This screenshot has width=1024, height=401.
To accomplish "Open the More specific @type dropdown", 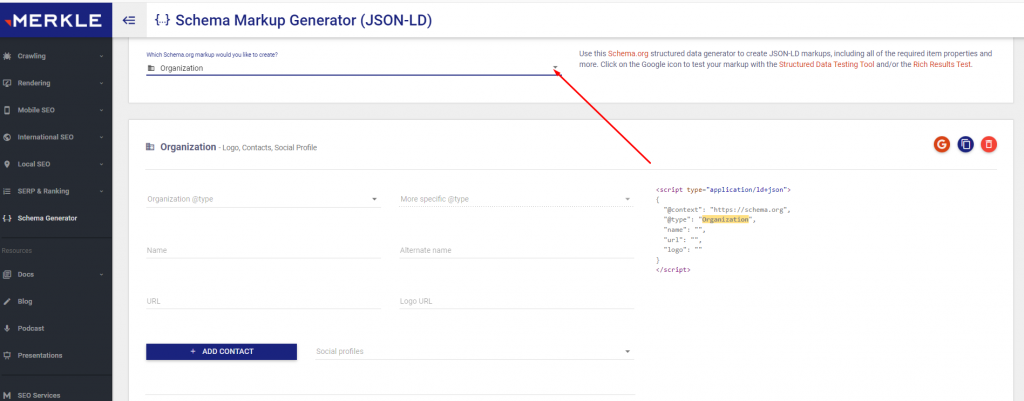I will [x=517, y=199].
